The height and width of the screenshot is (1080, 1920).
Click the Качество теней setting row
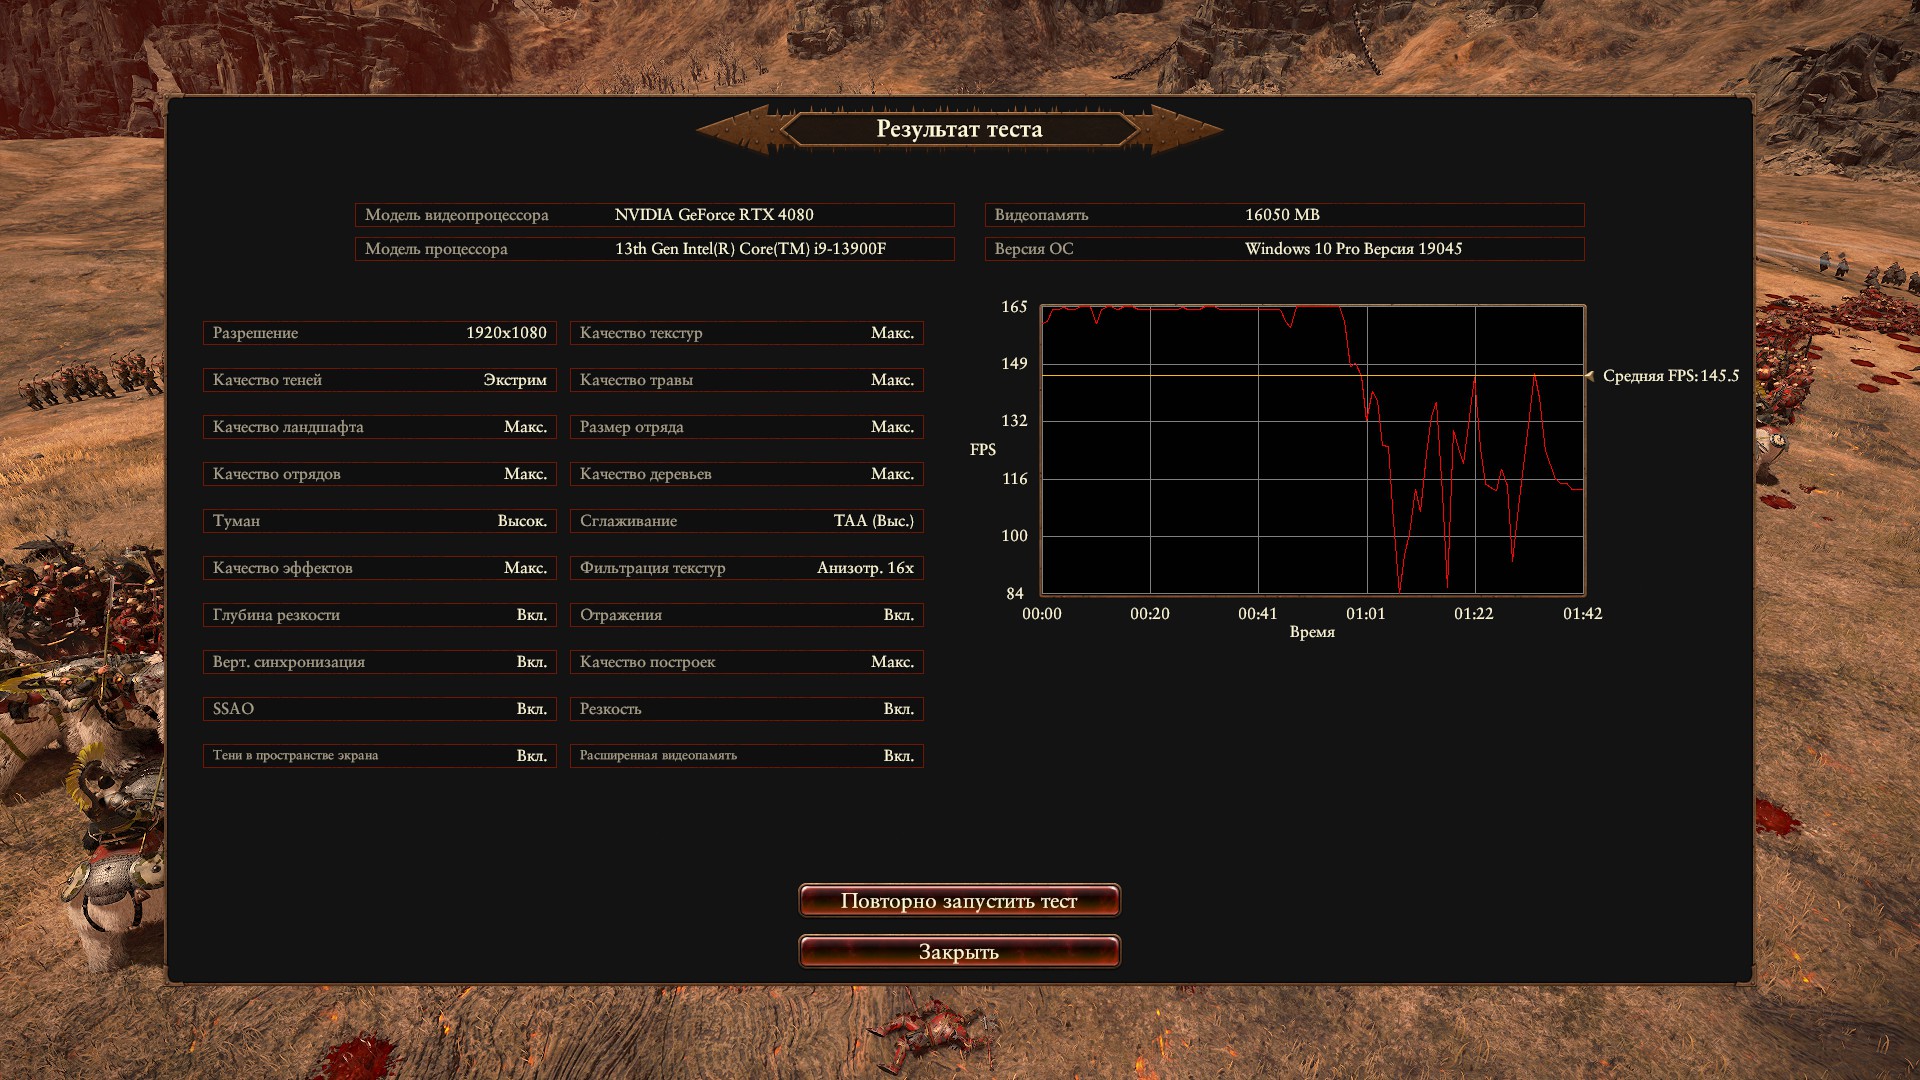[379, 380]
